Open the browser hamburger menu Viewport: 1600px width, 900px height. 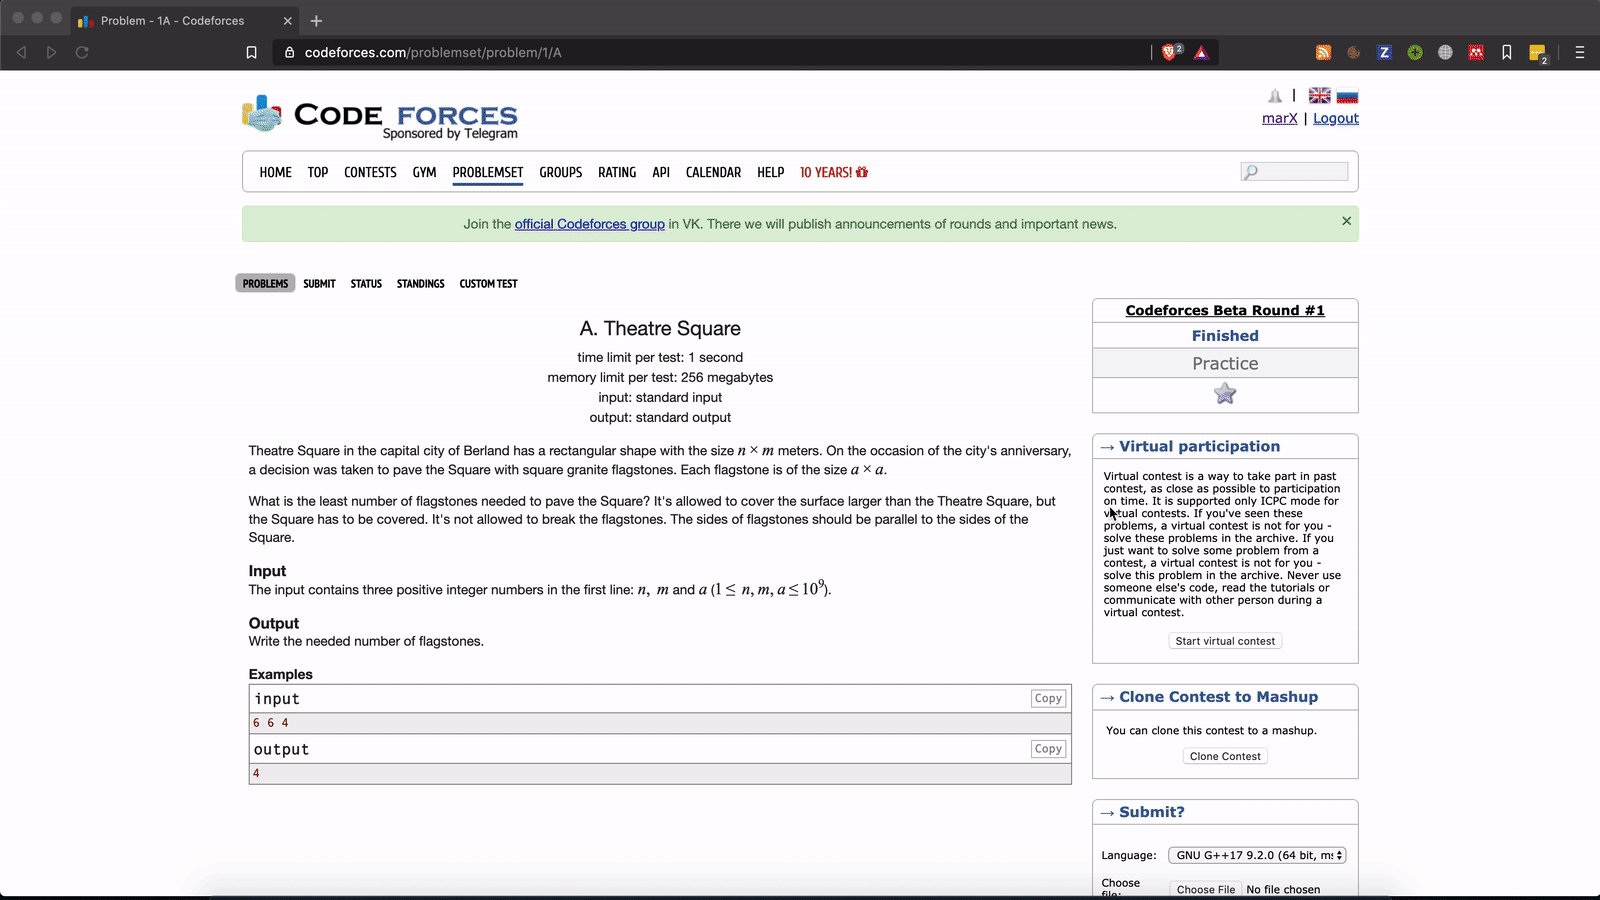coord(1580,53)
